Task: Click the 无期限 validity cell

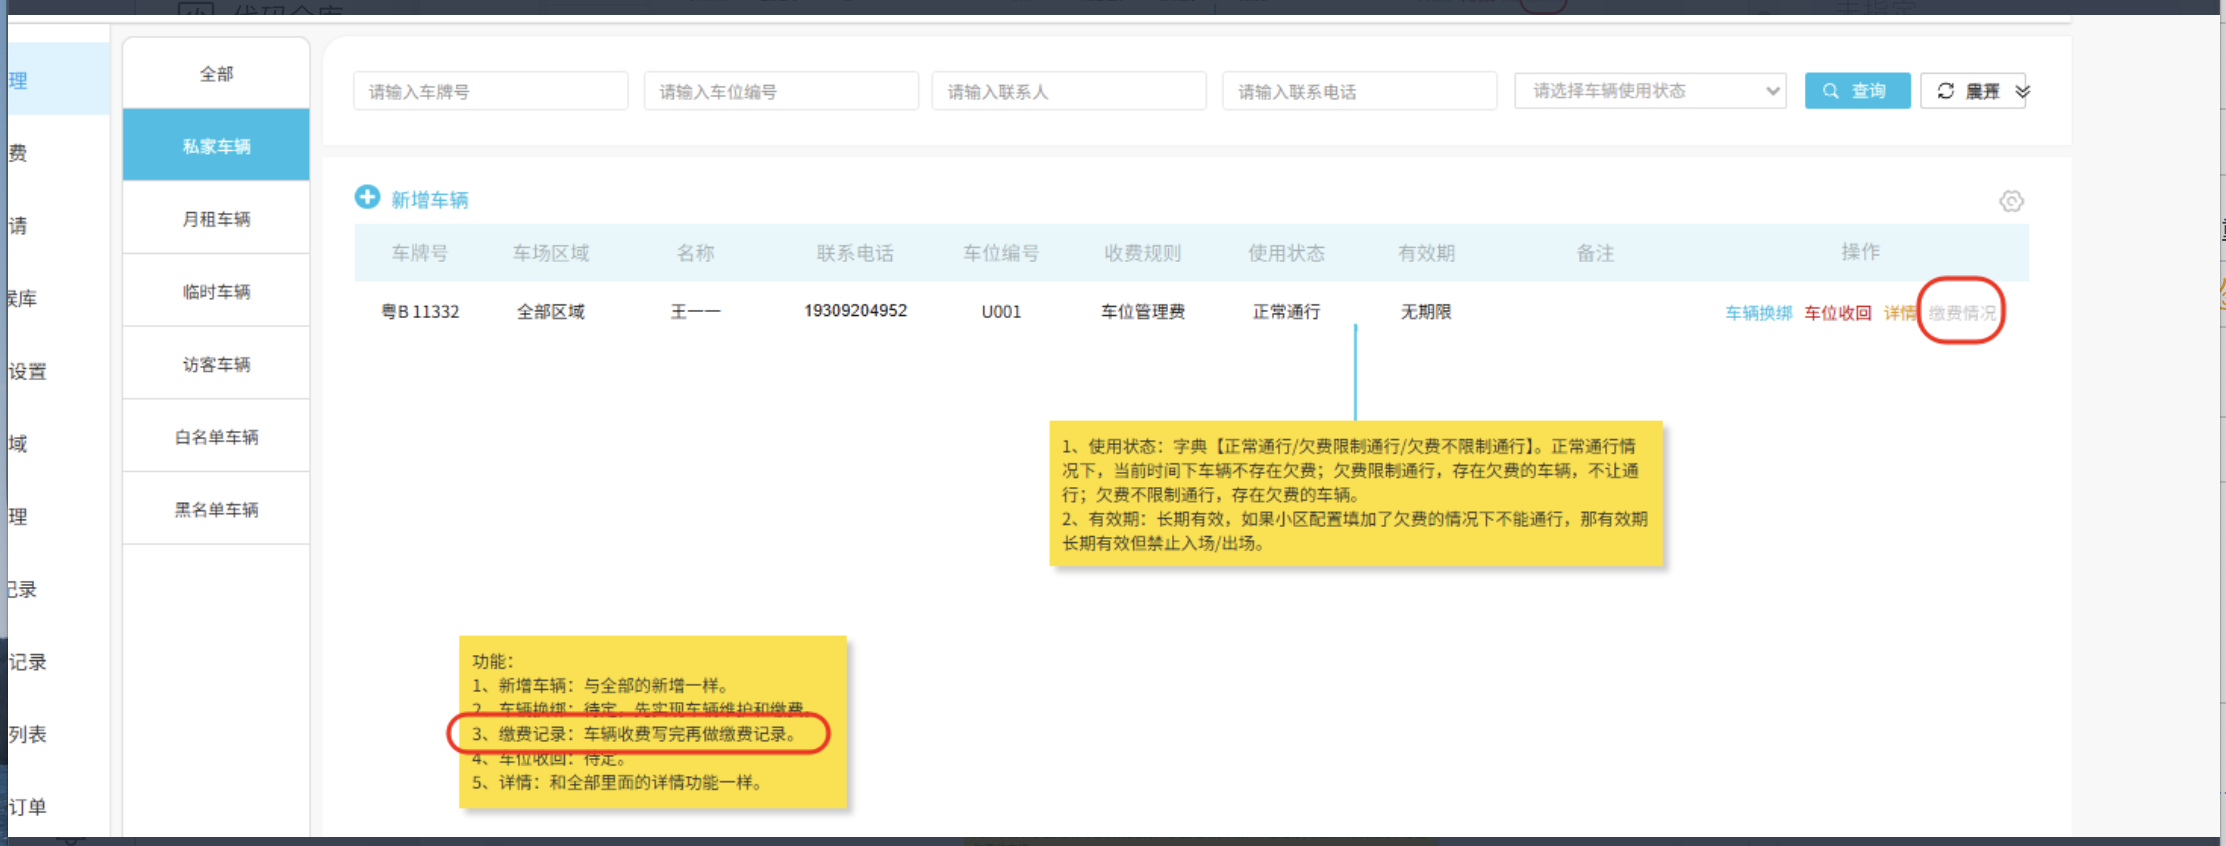Action: [1426, 312]
